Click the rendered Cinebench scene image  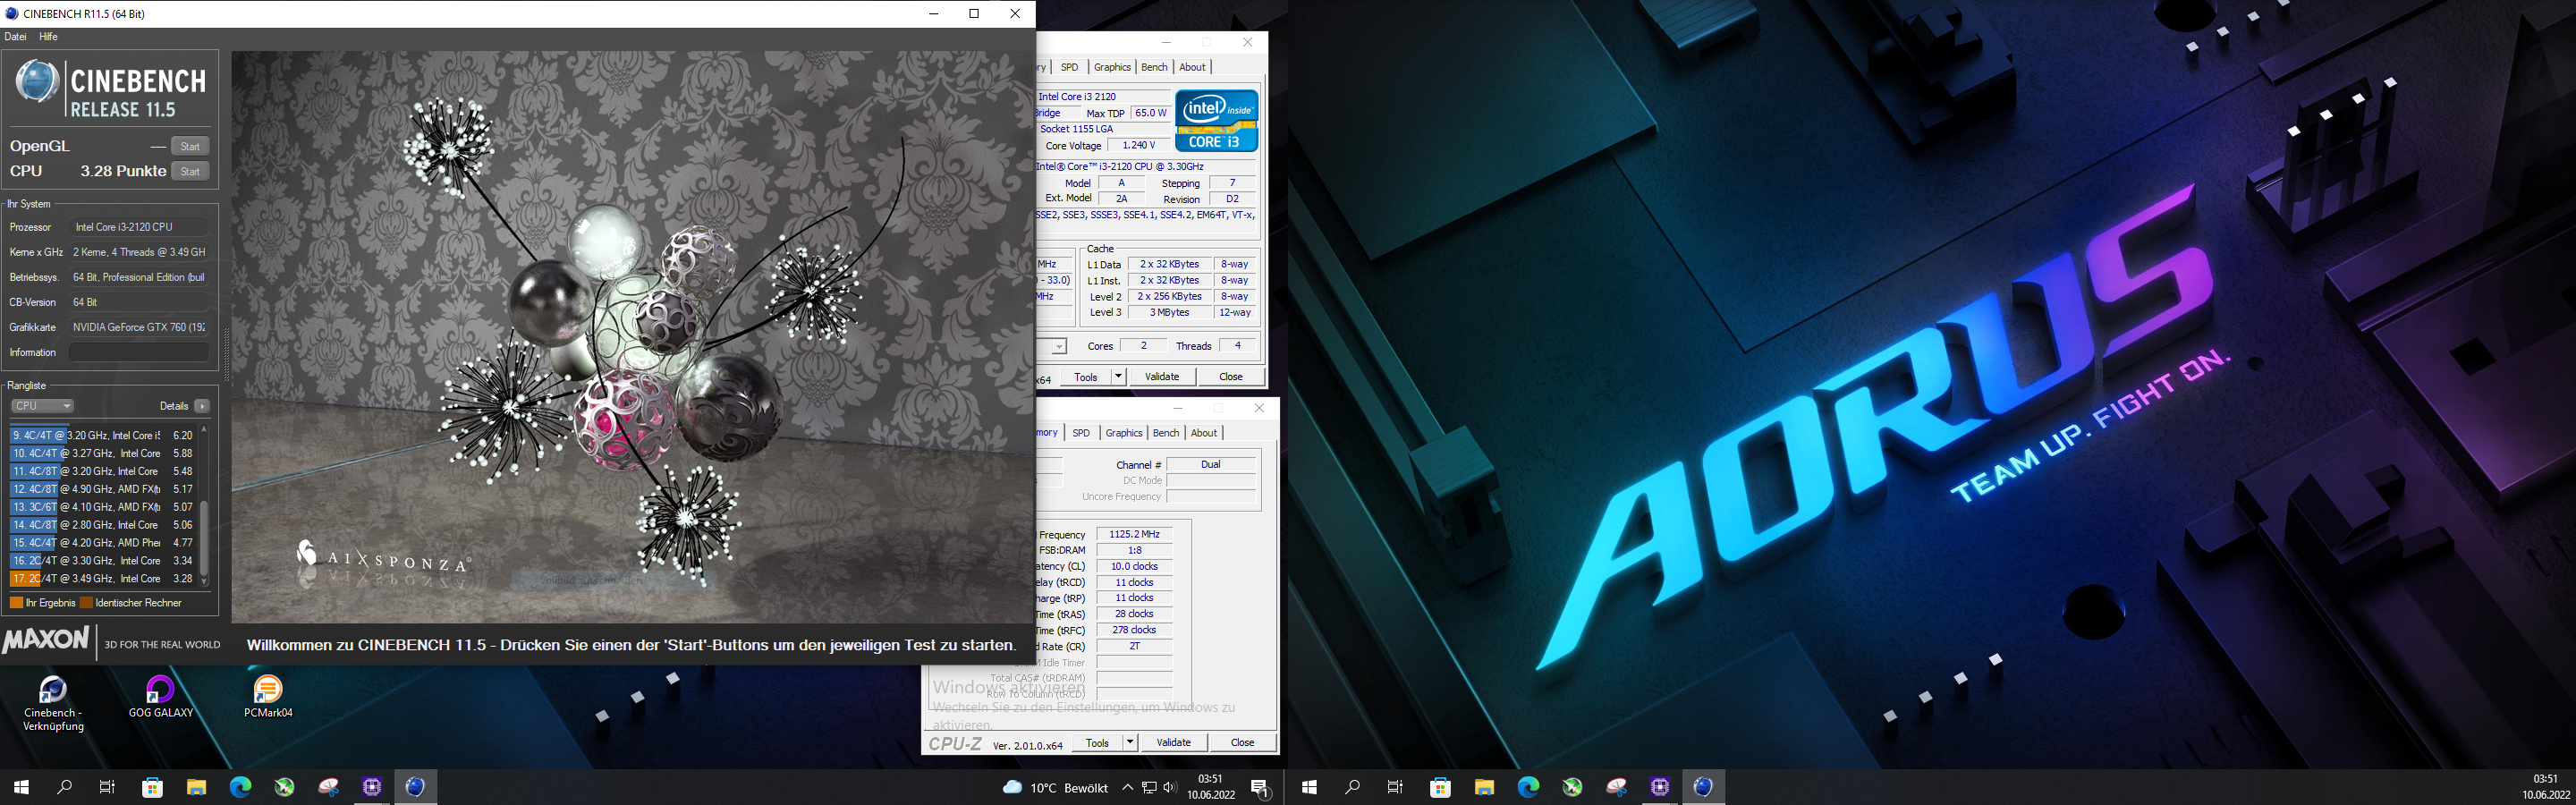point(632,337)
